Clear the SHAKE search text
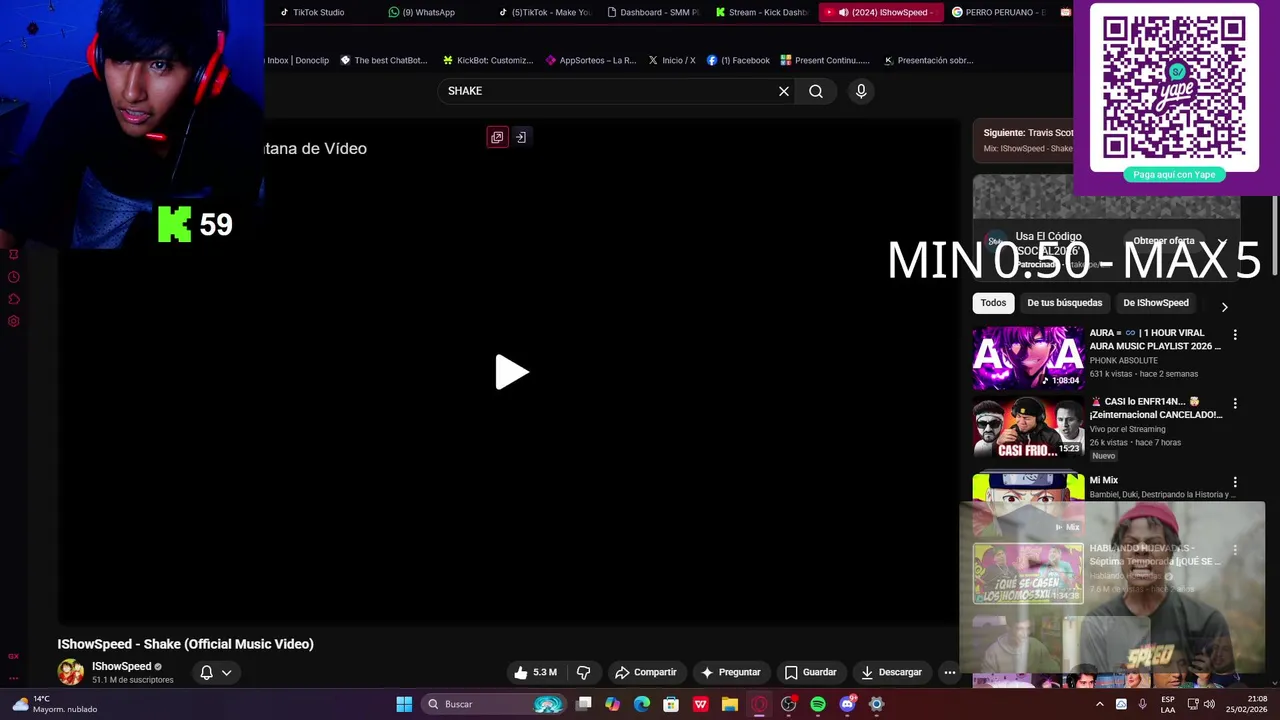This screenshot has height=720, width=1280. (x=784, y=91)
